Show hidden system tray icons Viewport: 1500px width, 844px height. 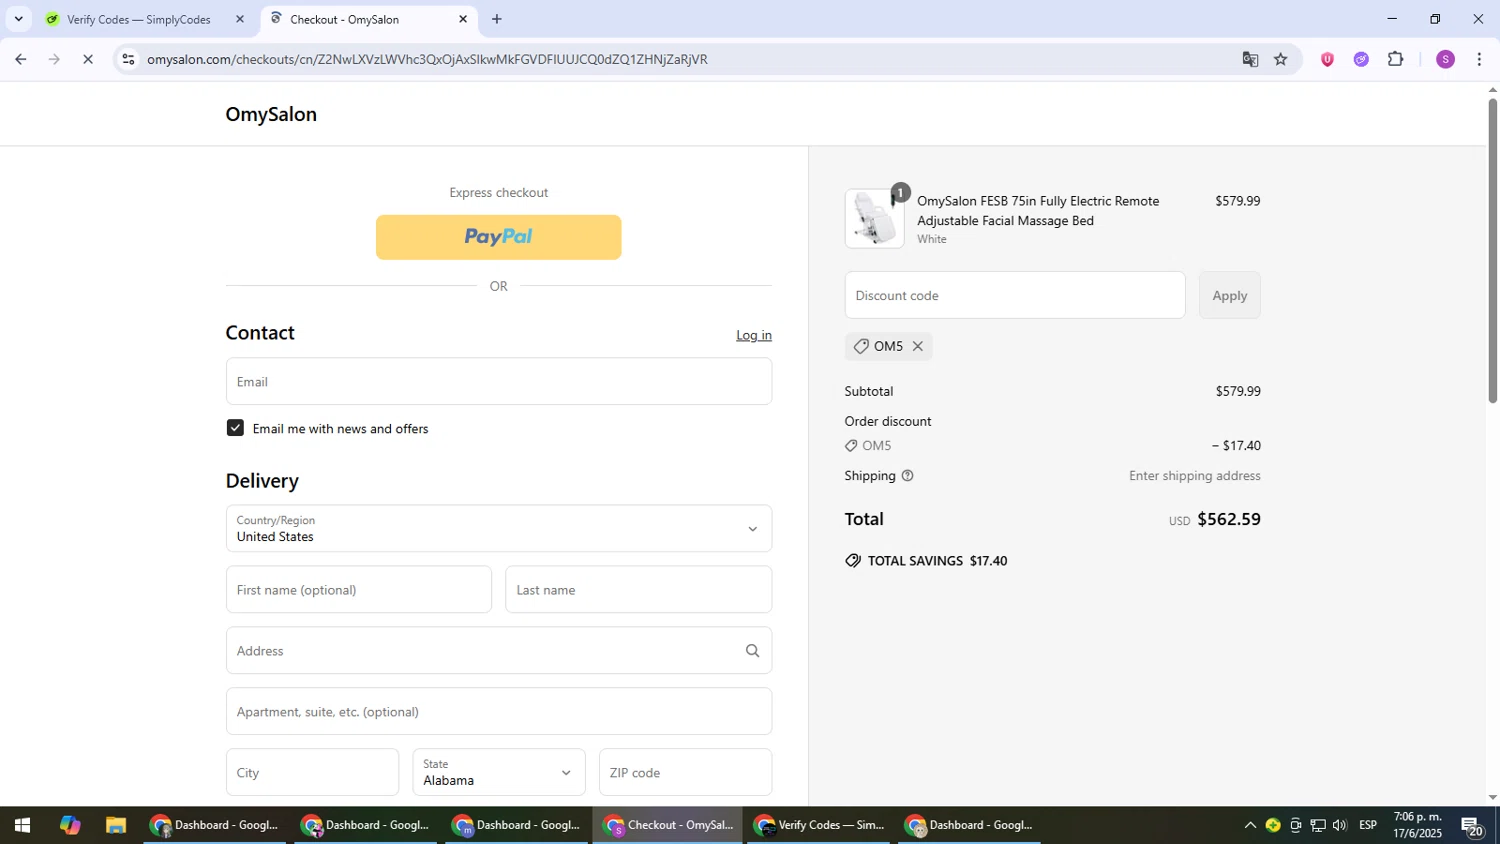tap(1250, 825)
